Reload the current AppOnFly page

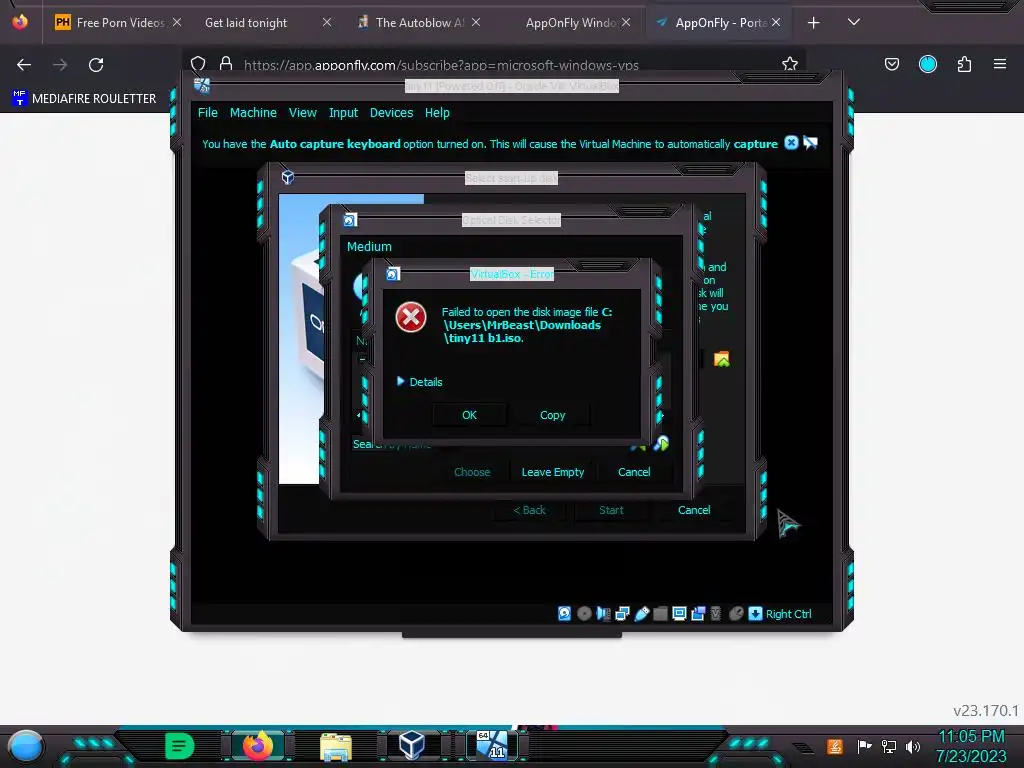pyautogui.click(x=96, y=65)
